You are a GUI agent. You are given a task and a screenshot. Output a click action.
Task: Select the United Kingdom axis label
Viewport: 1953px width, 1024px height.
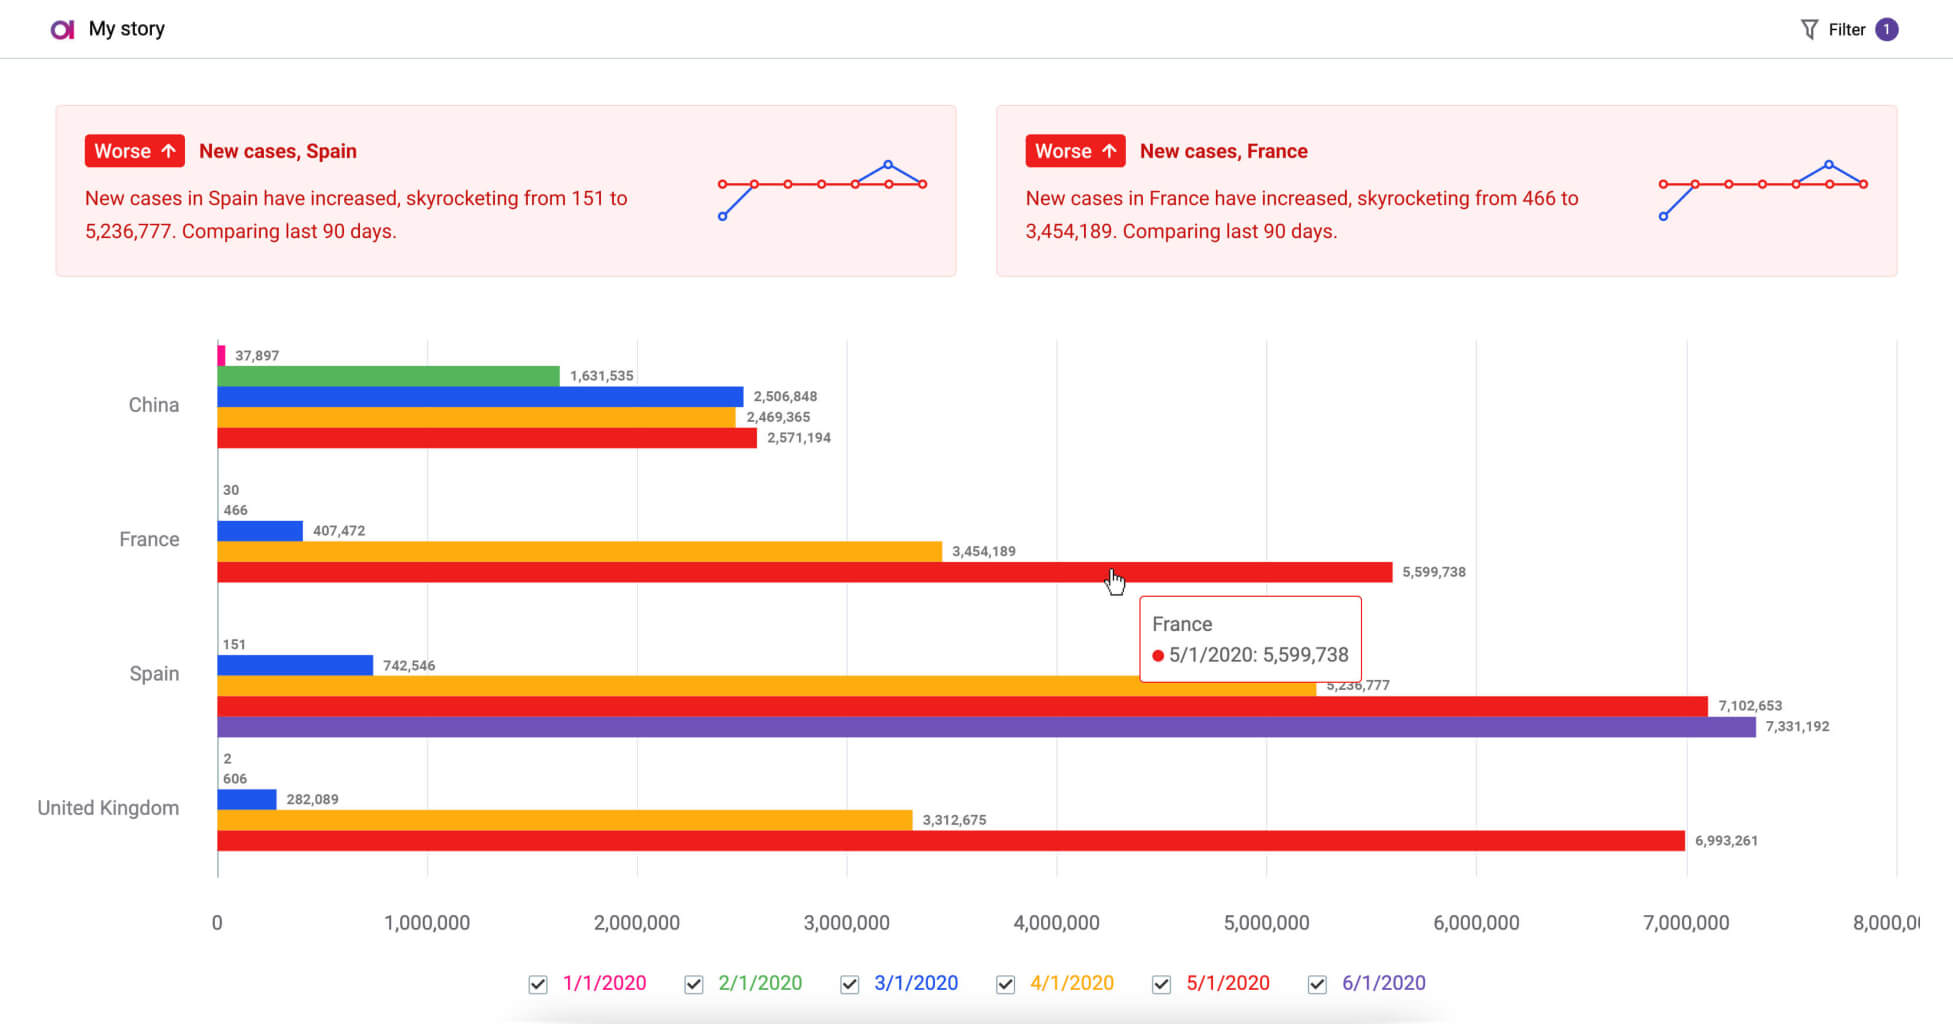[108, 808]
